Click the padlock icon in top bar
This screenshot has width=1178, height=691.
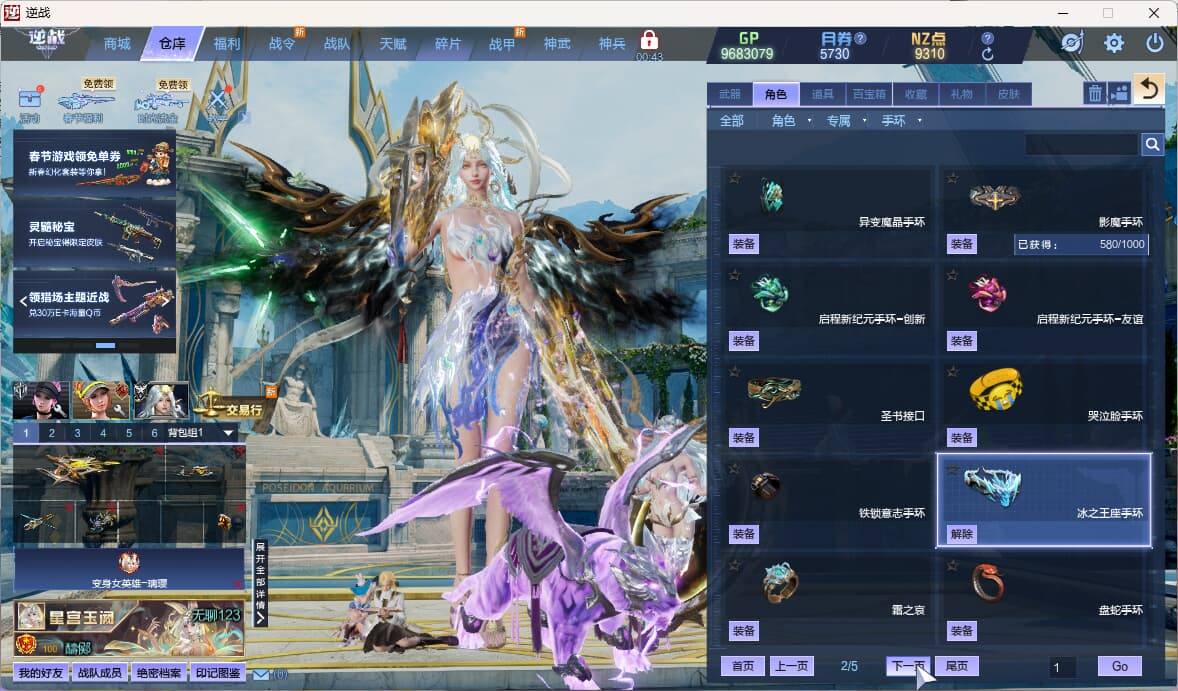click(x=649, y=40)
